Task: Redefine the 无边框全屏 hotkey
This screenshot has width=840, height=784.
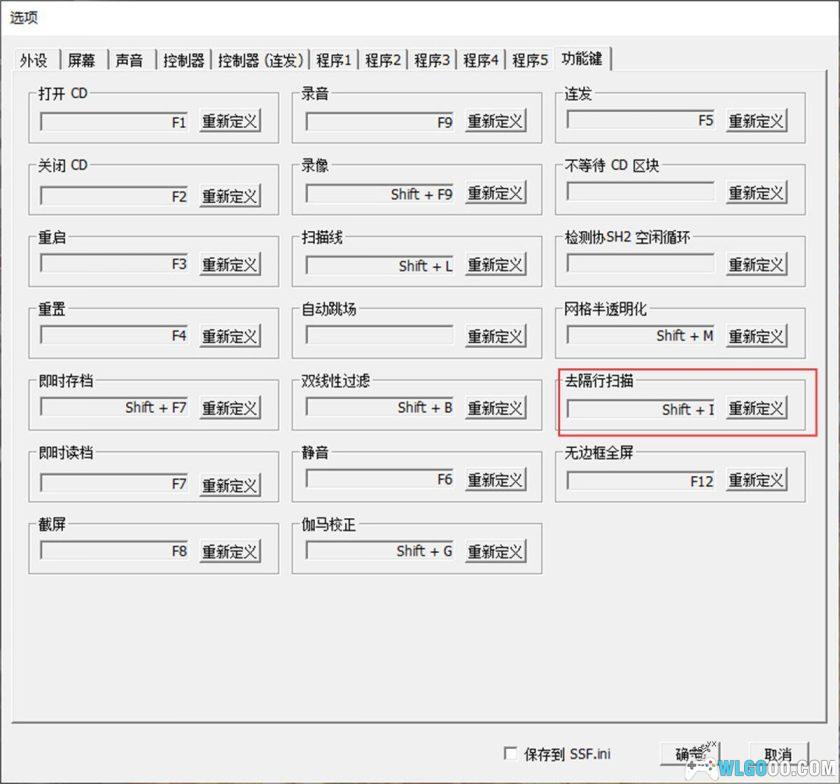Action: (x=757, y=479)
